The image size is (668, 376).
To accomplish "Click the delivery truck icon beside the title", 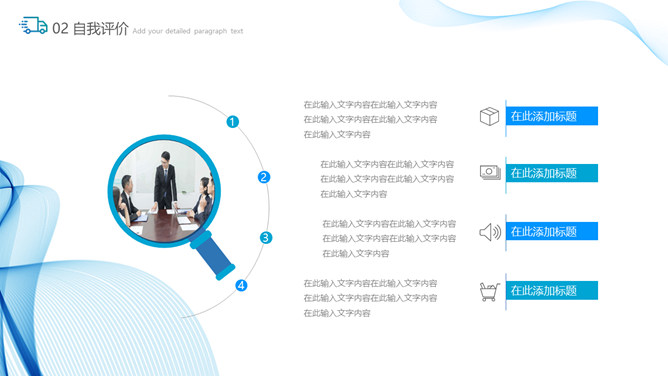I will [33, 26].
